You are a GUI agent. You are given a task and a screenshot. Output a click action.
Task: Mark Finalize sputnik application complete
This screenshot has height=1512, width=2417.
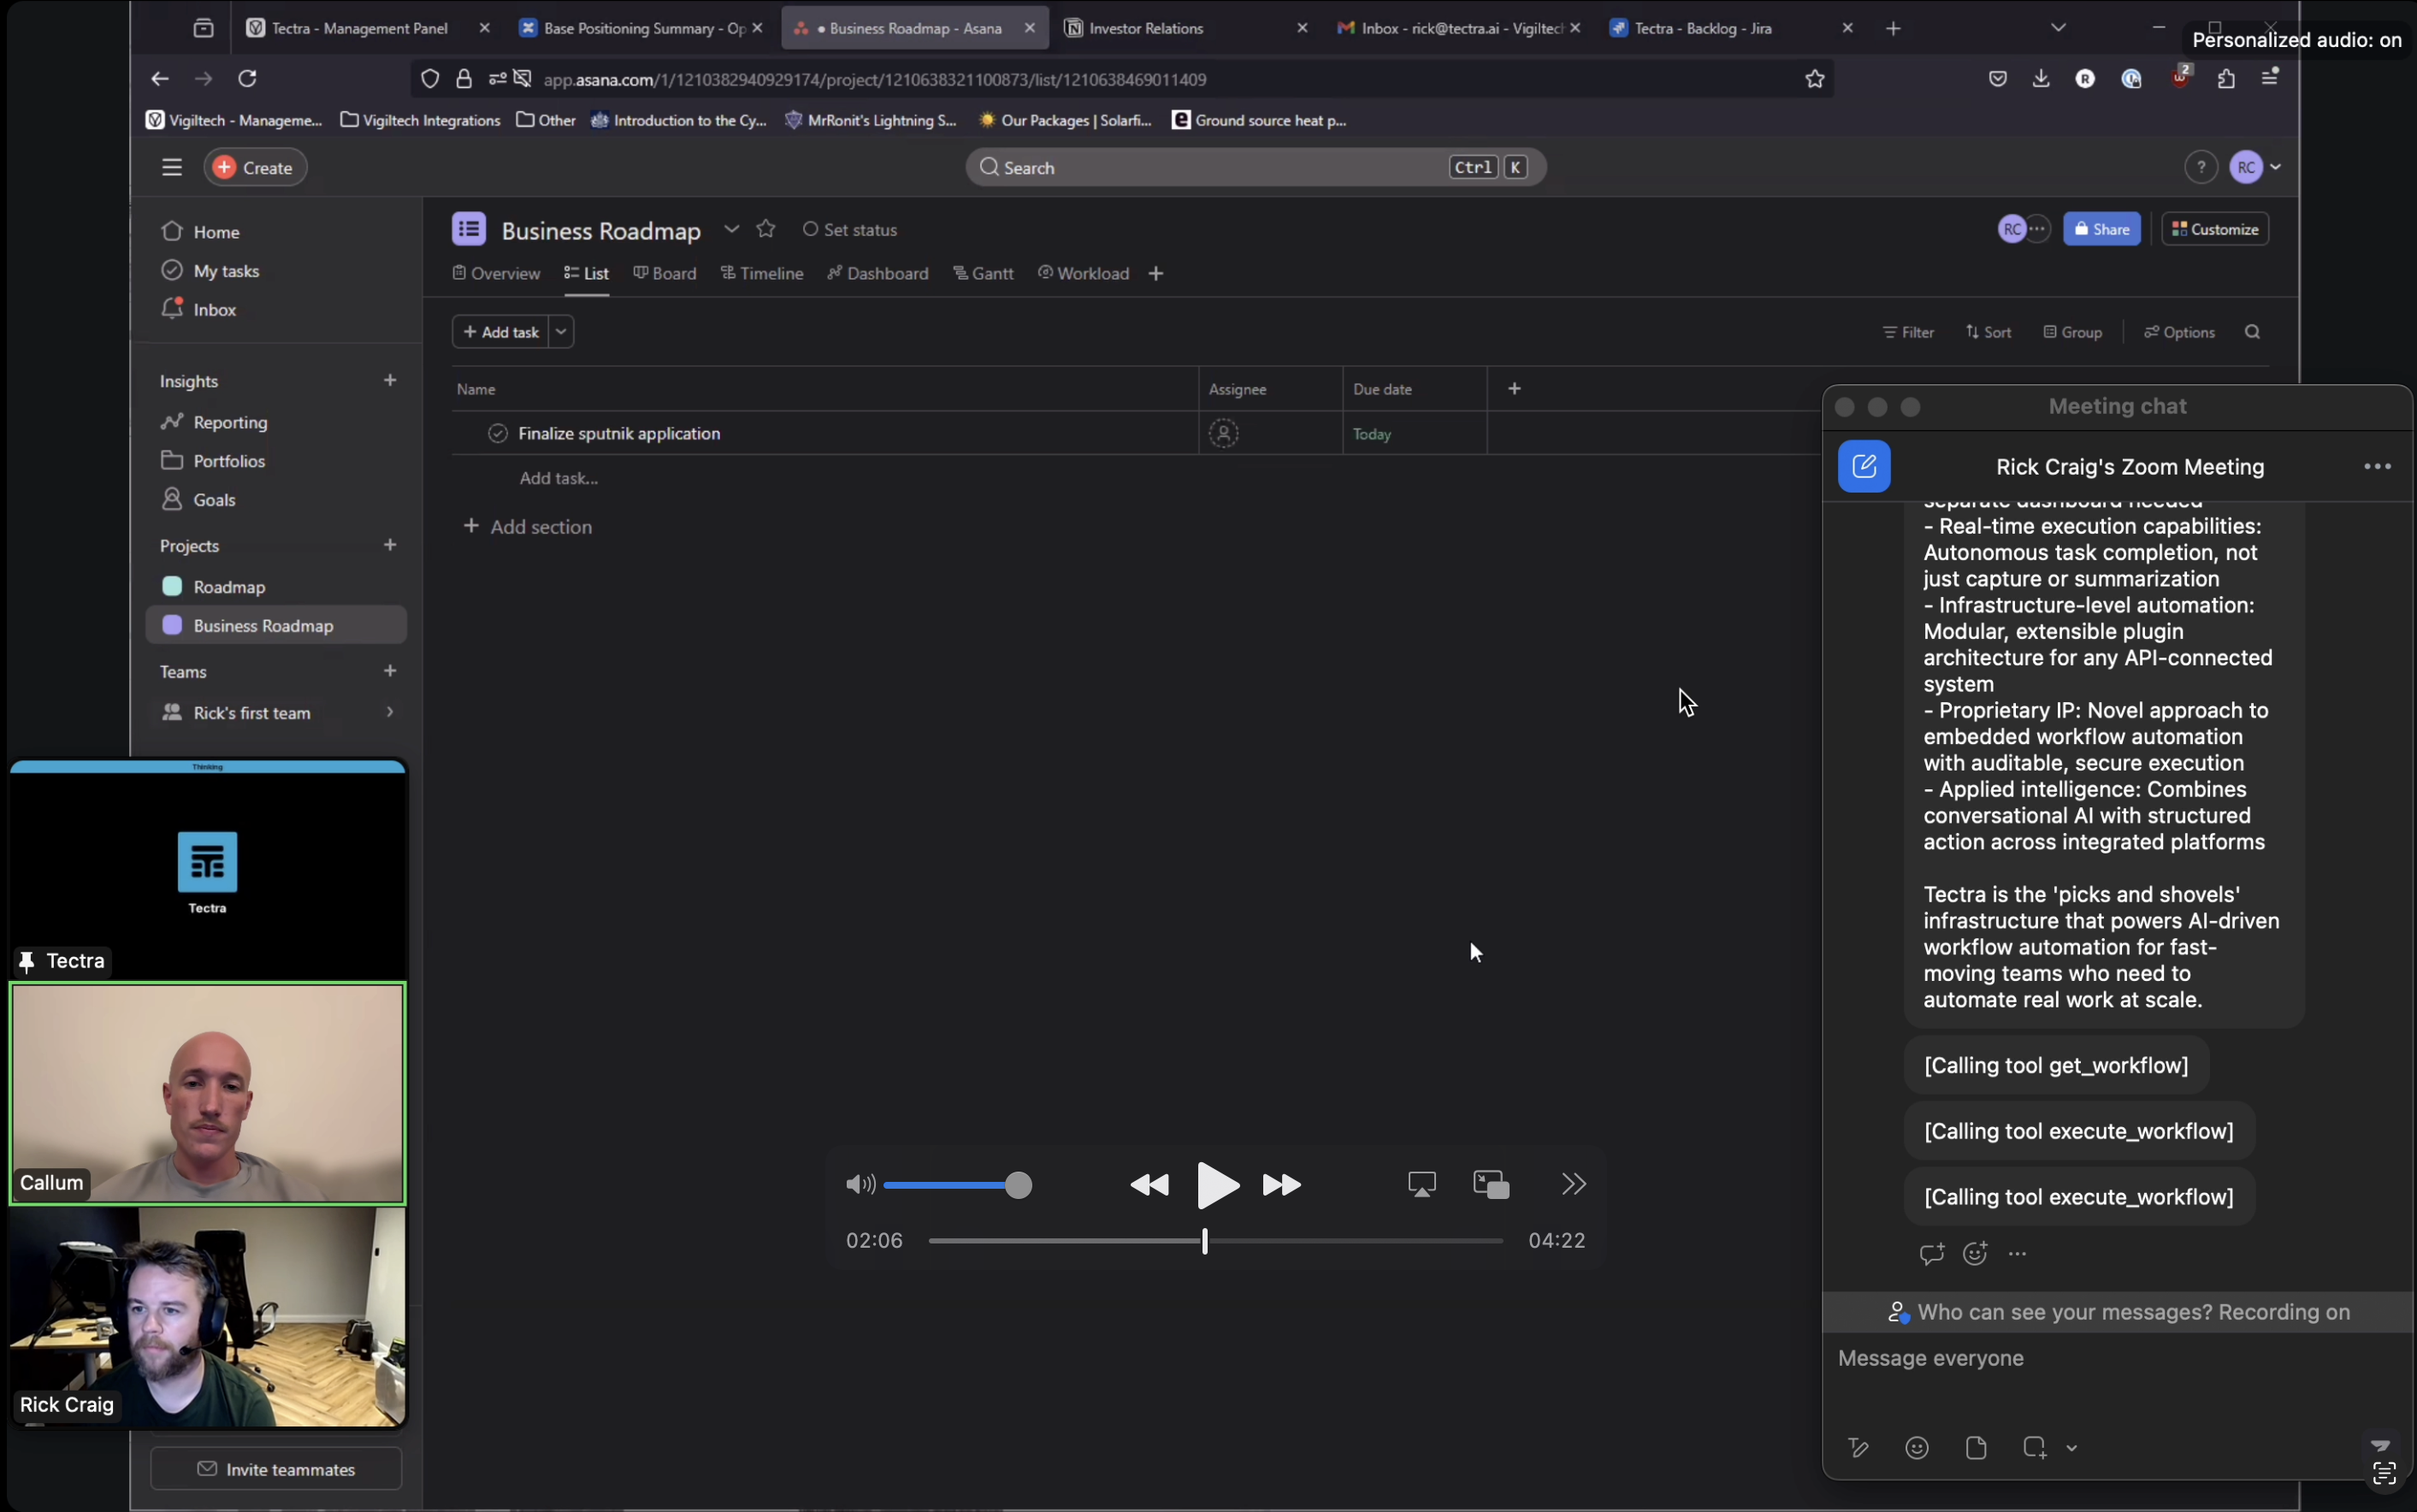(x=498, y=433)
